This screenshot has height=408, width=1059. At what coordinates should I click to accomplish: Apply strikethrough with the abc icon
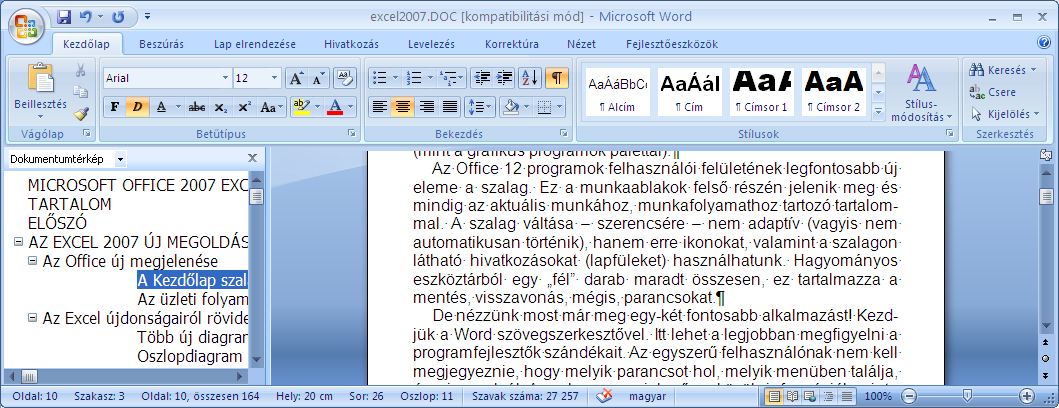coord(197,107)
